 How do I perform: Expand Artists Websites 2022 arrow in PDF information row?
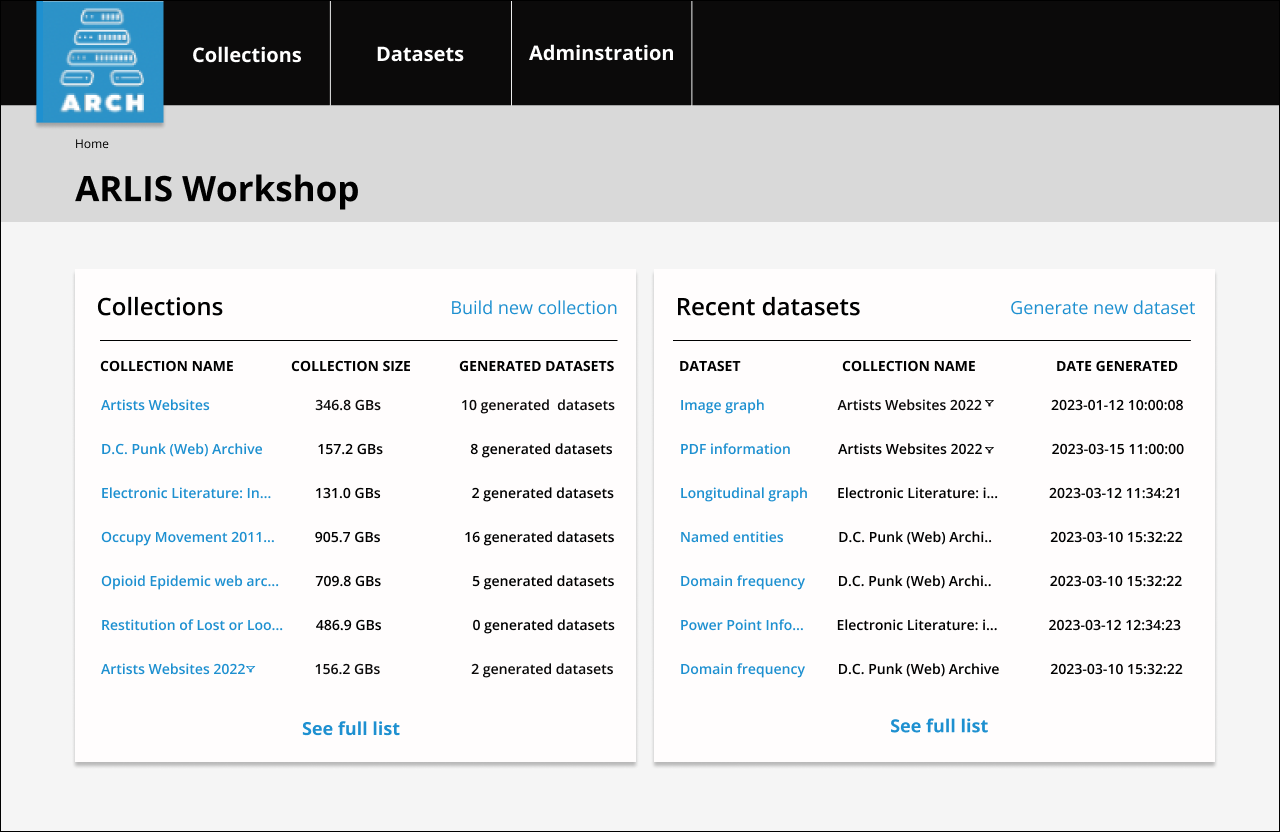tap(989, 450)
